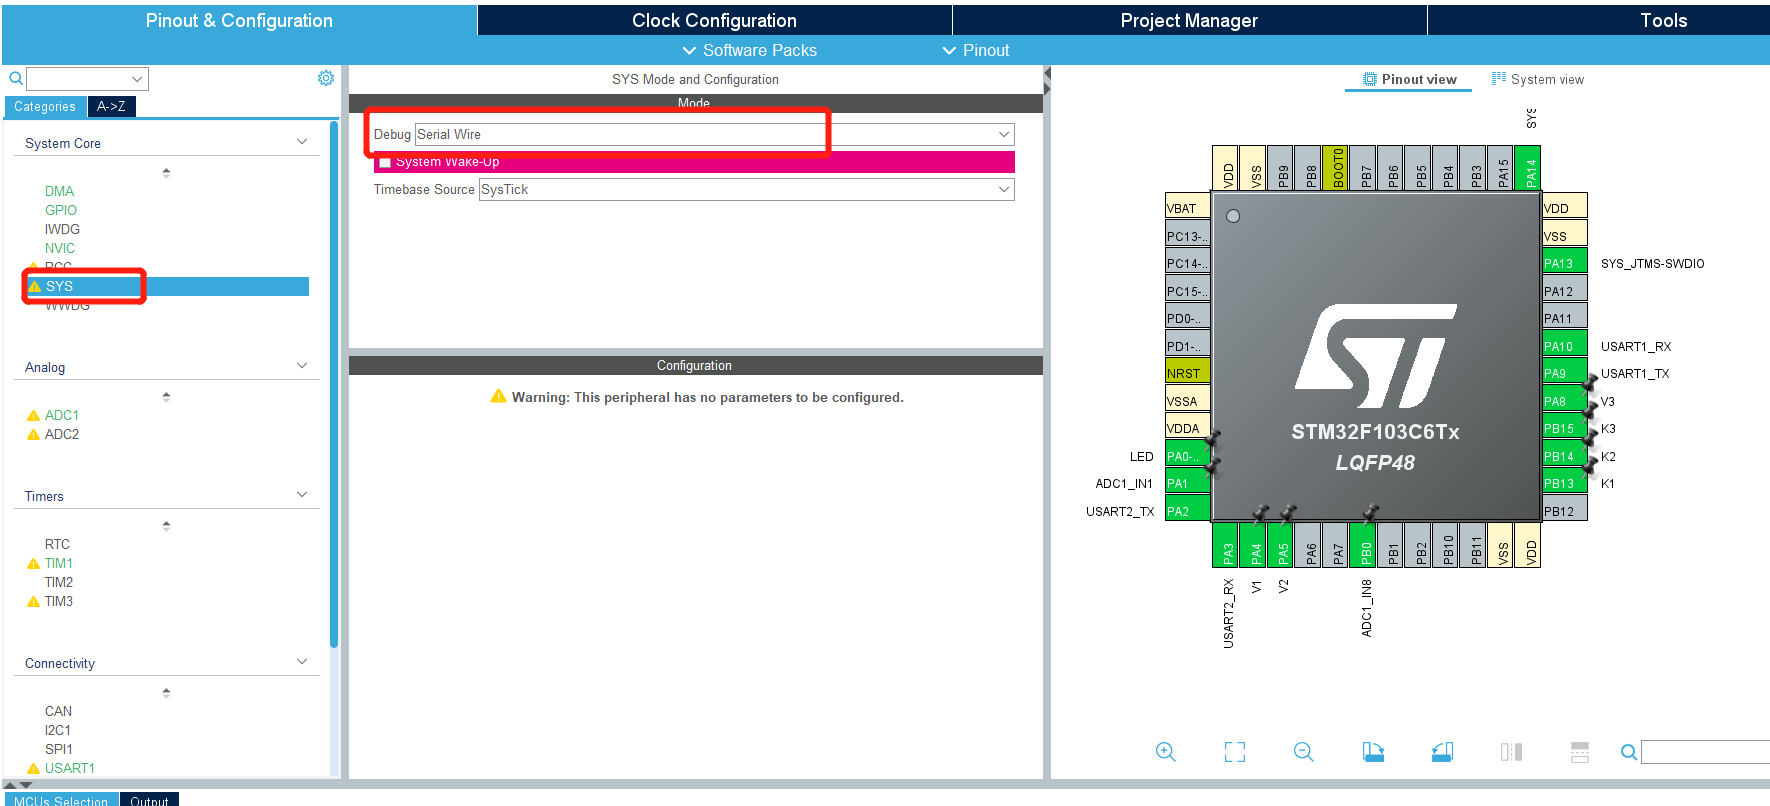Select TIM2 under Timers

point(58,582)
